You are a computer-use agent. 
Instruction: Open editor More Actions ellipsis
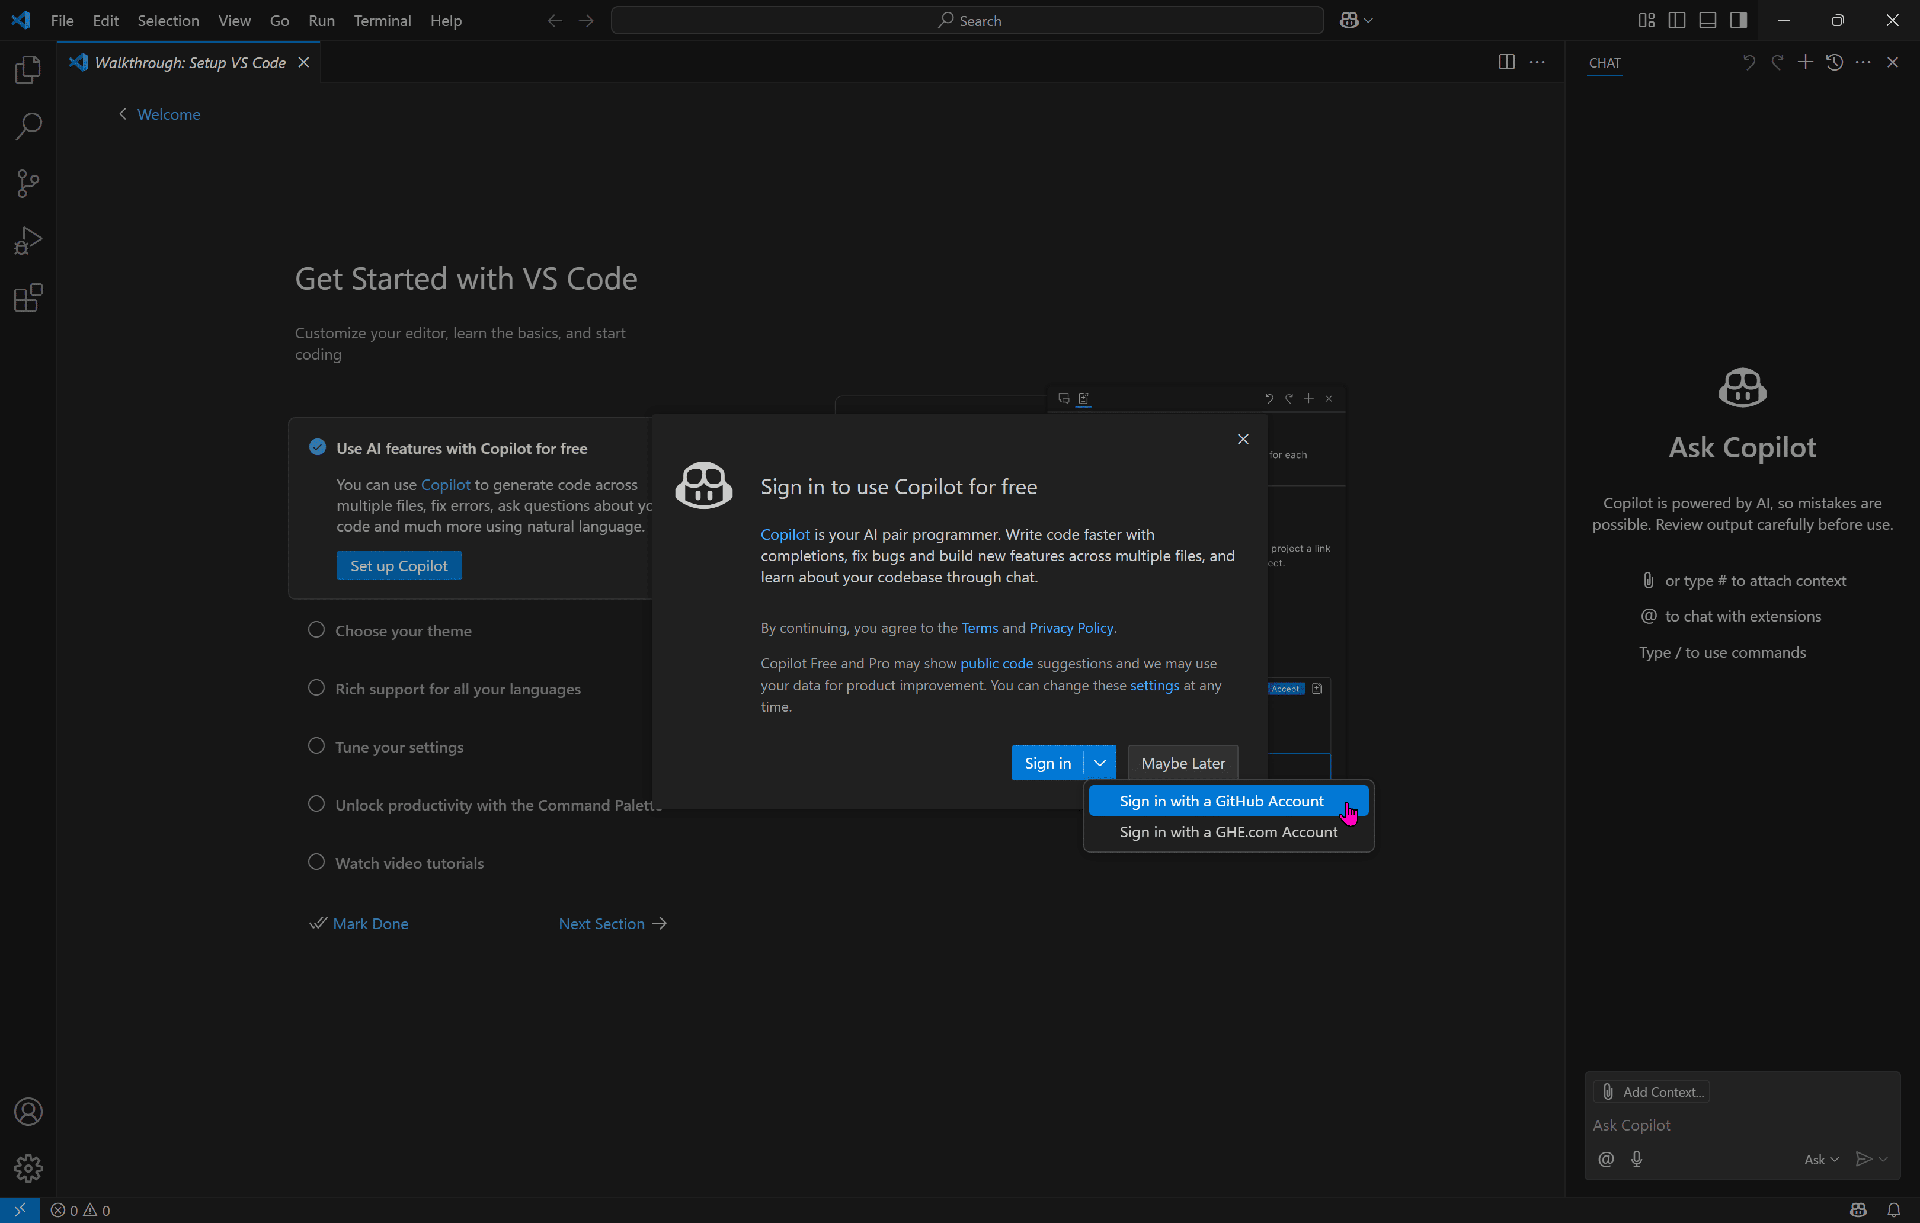tap(1537, 62)
